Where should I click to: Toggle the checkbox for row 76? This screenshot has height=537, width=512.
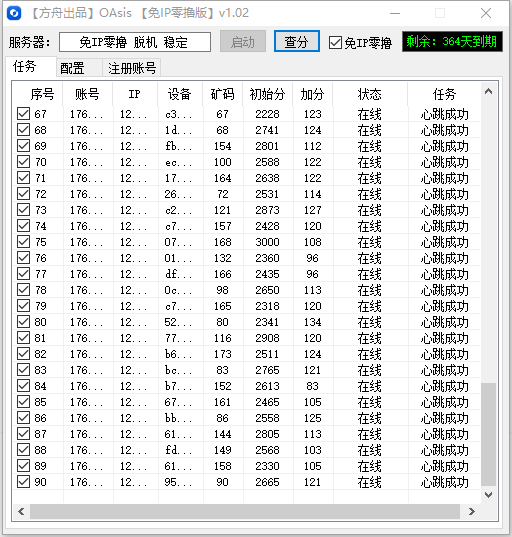tap(23, 258)
